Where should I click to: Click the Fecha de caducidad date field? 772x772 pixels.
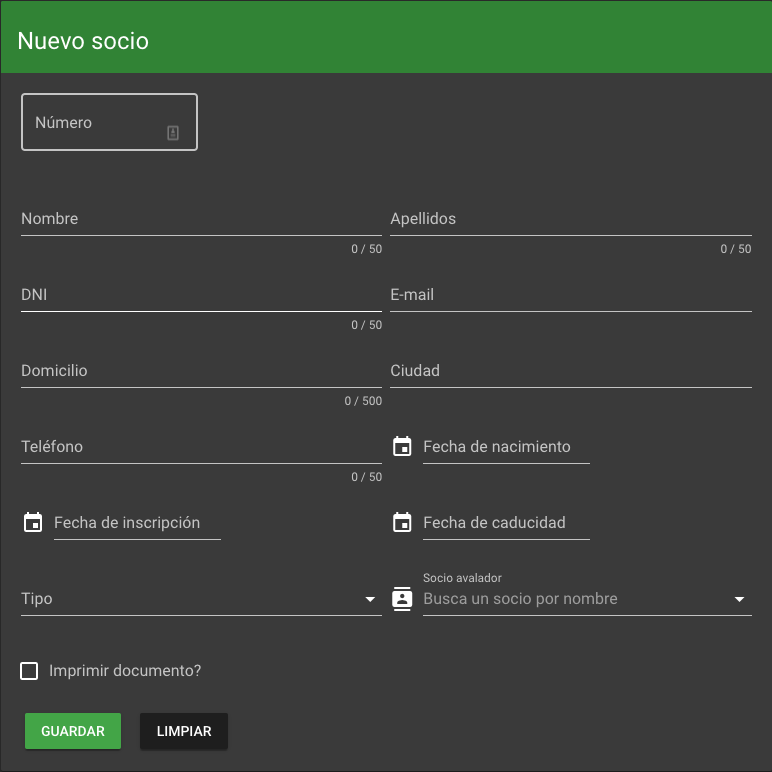506,523
